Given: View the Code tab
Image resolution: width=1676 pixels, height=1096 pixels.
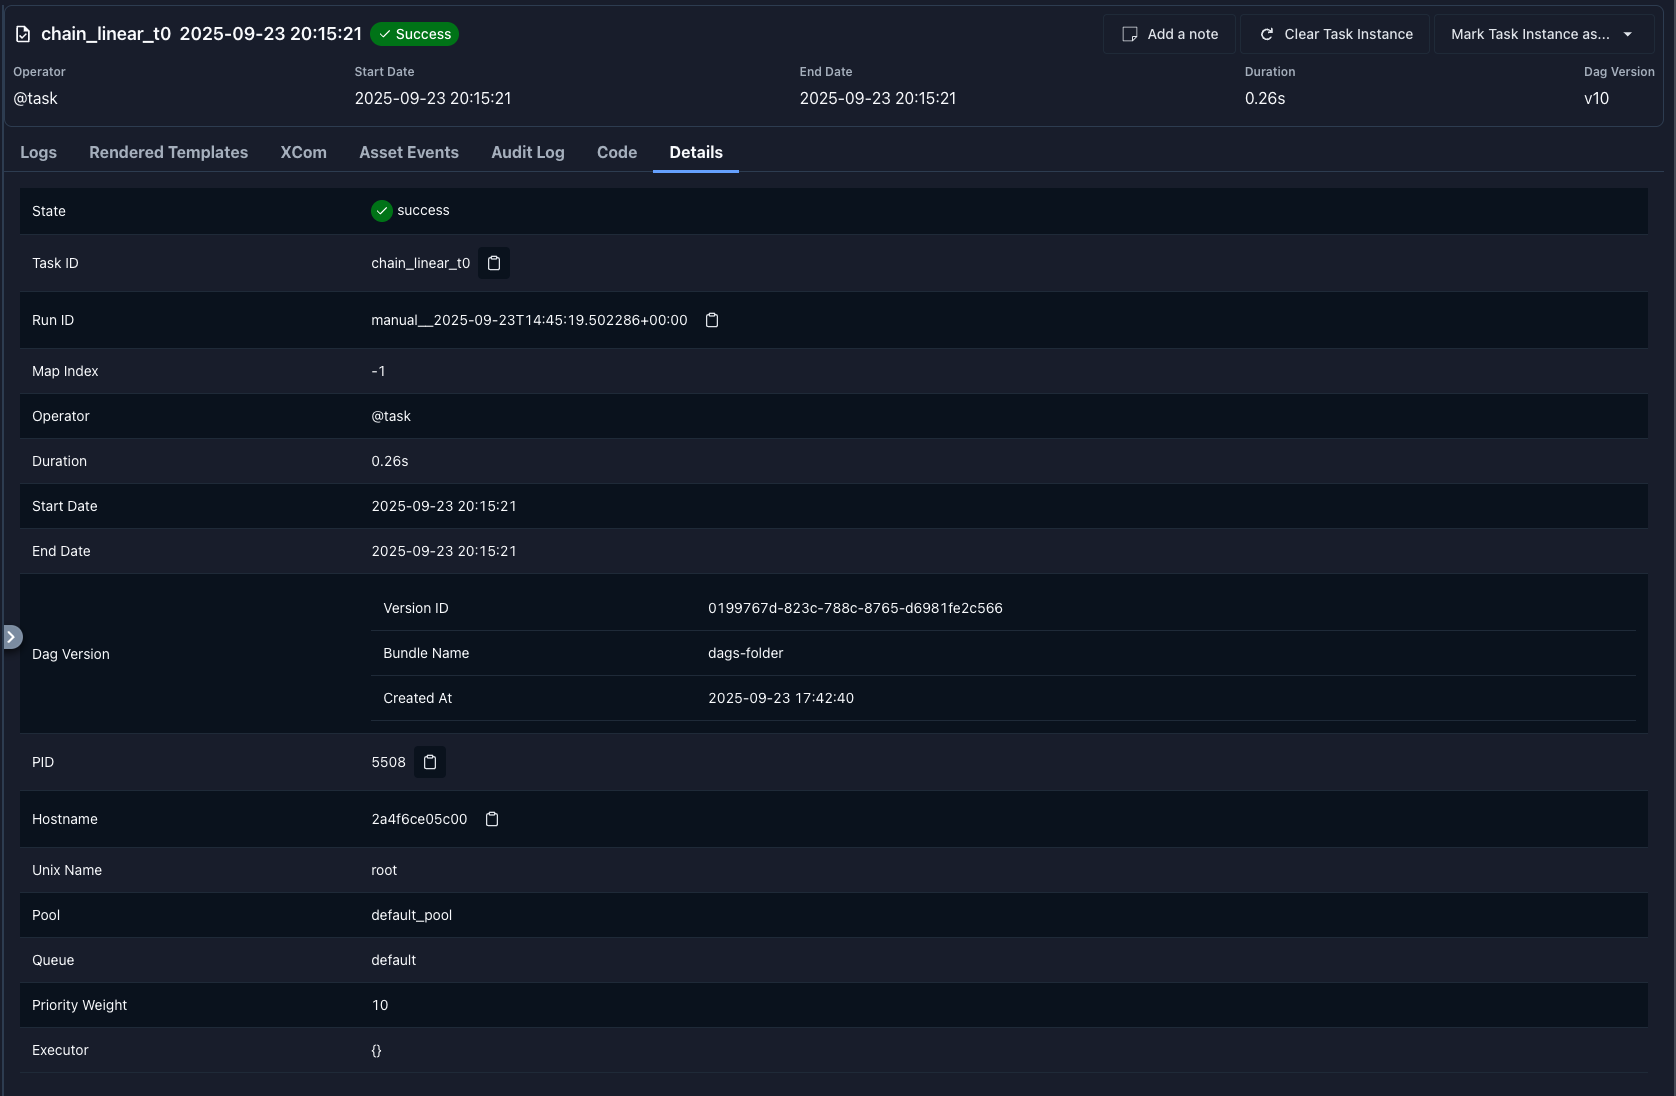Looking at the screenshot, I should (x=616, y=152).
